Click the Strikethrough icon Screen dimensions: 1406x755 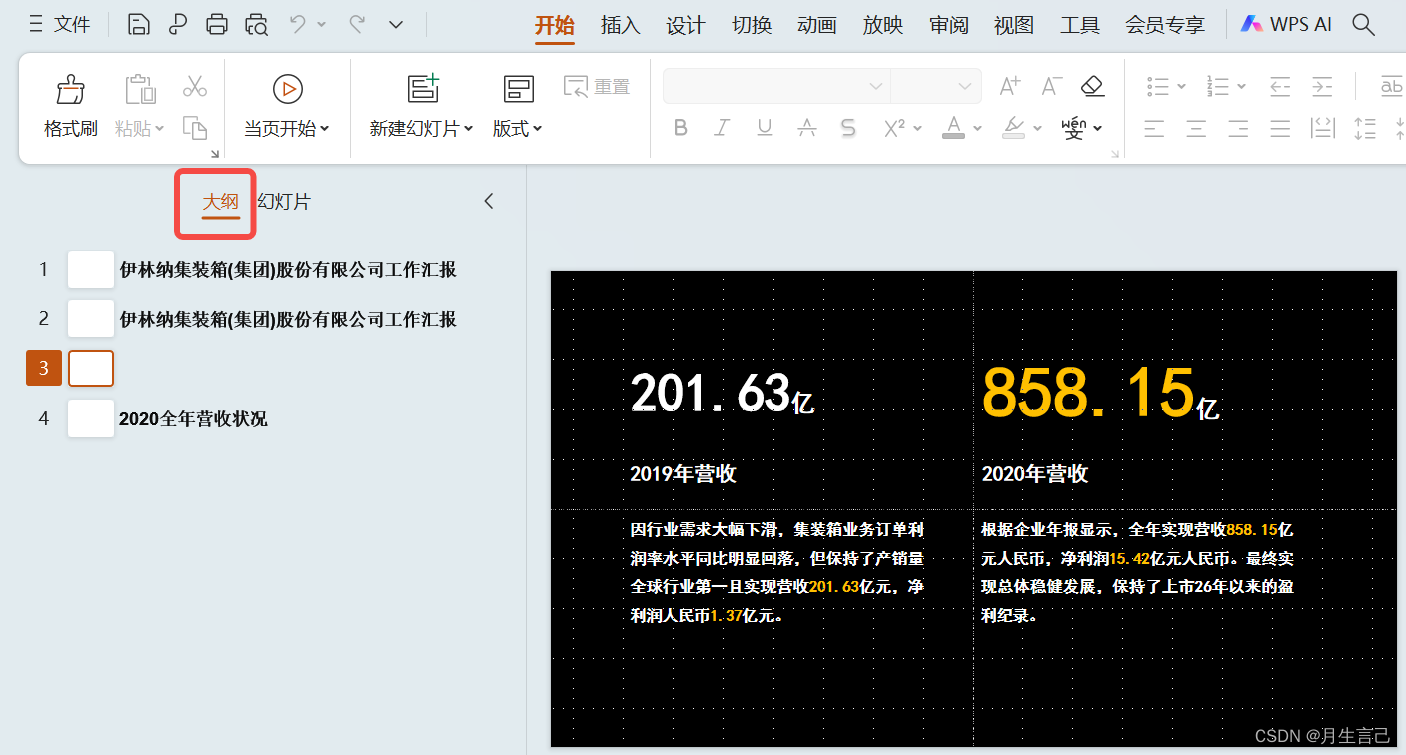(806, 128)
